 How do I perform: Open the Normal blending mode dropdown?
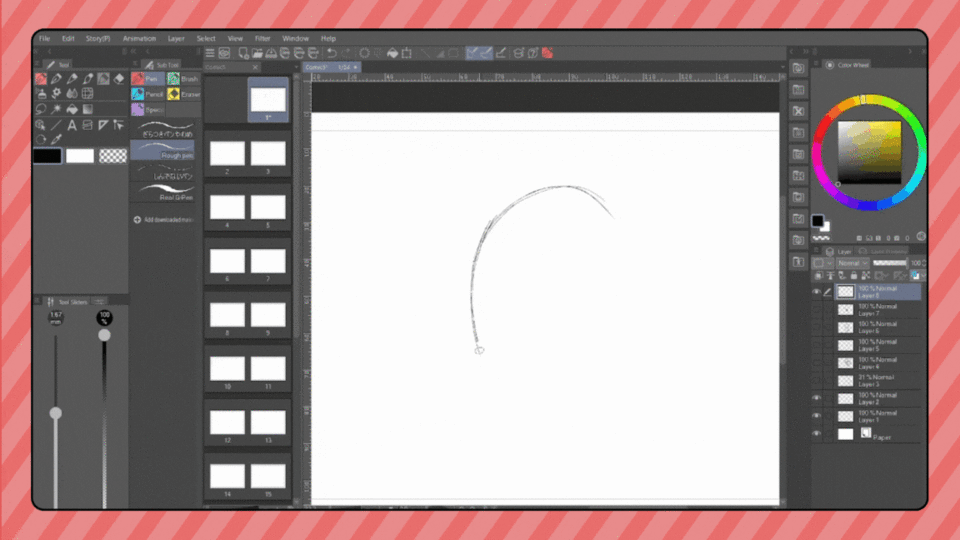[852, 263]
